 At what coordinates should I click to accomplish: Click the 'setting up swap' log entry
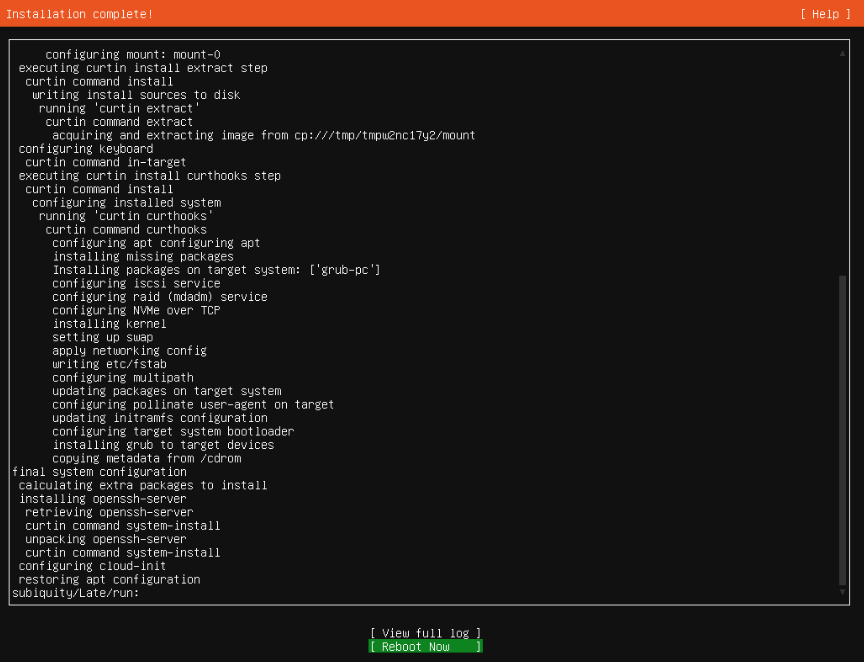(102, 337)
